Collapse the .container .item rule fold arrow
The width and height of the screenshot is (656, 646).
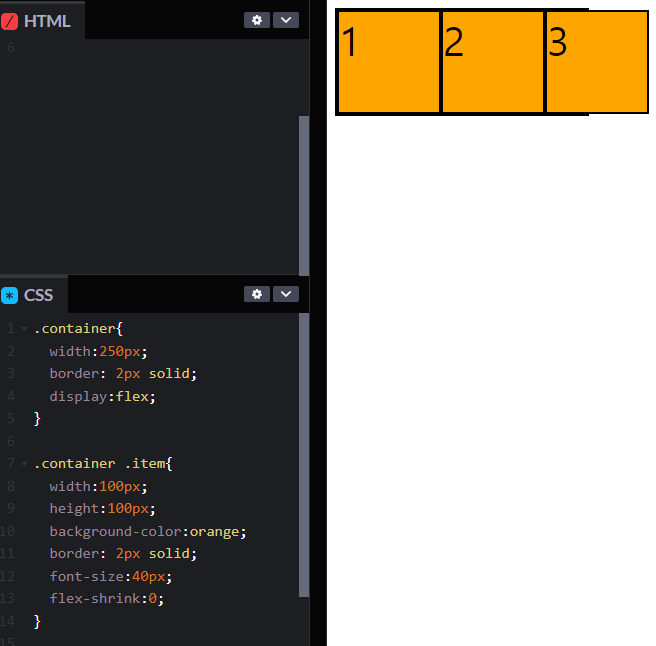tap(24, 464)
